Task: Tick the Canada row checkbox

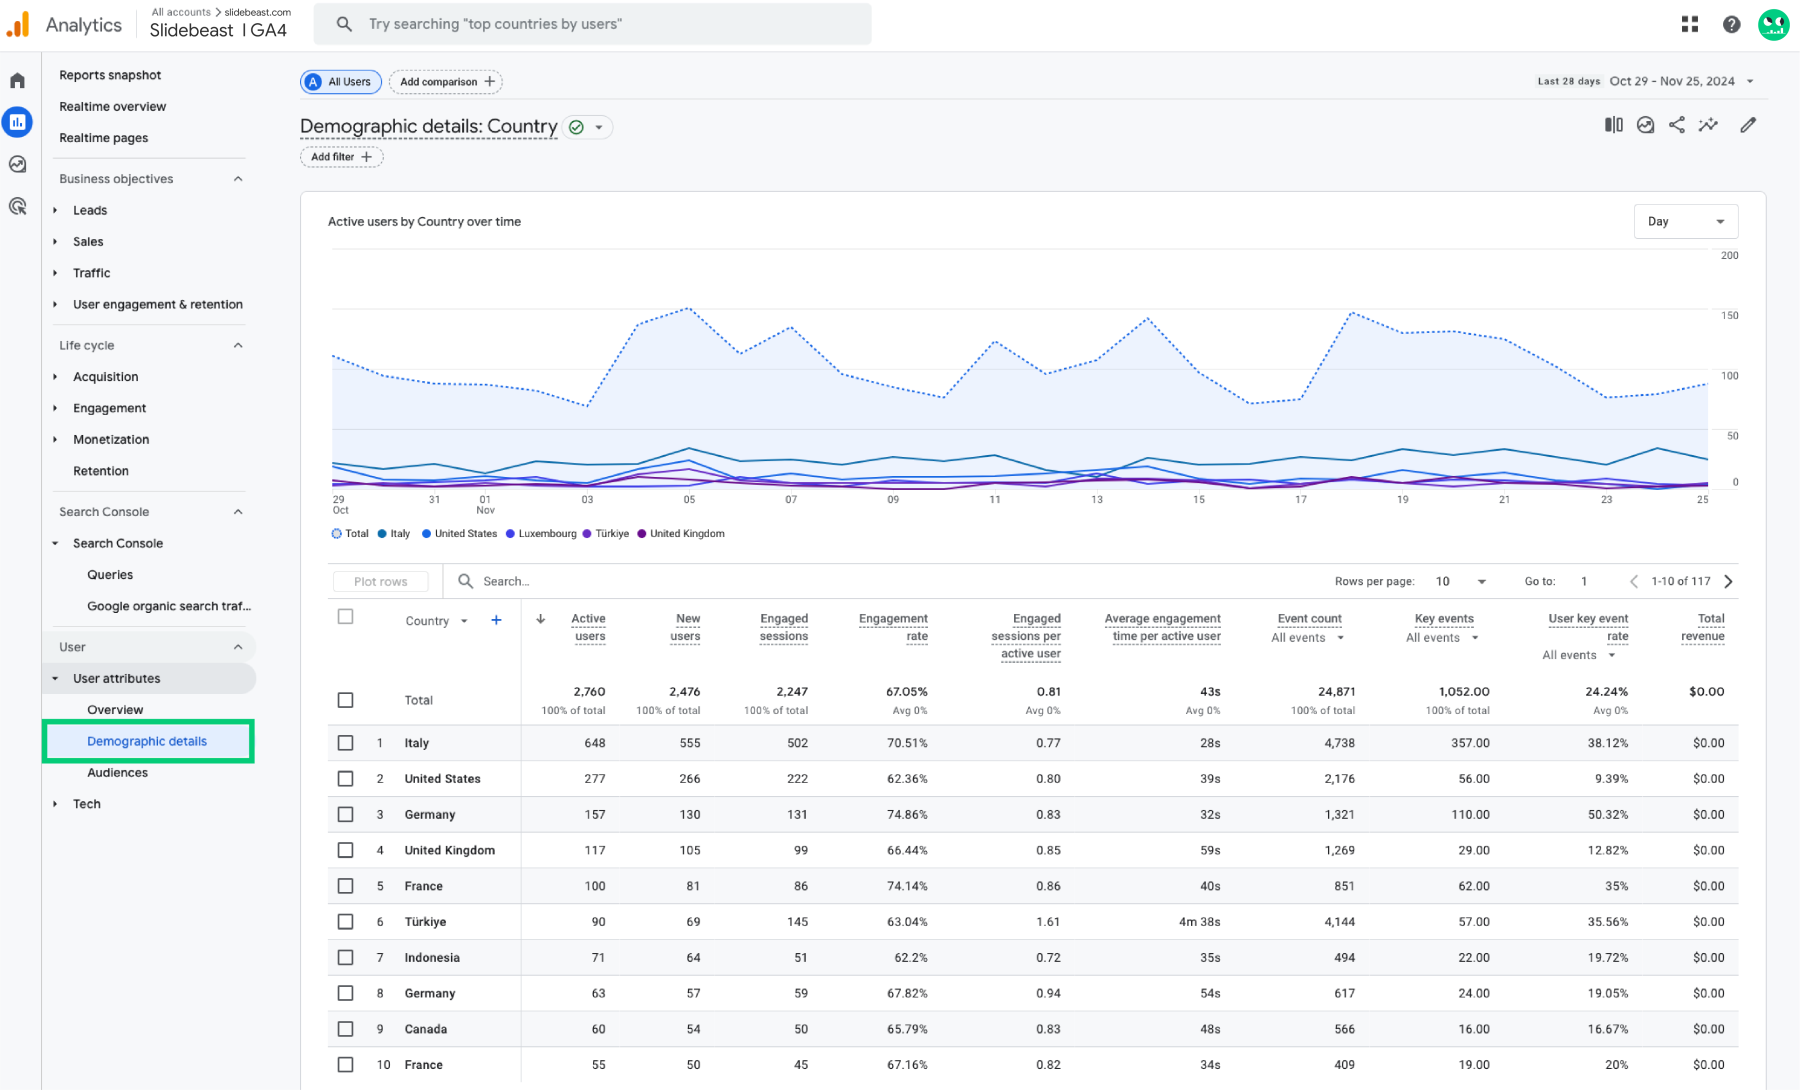Action: (345, 1029)
